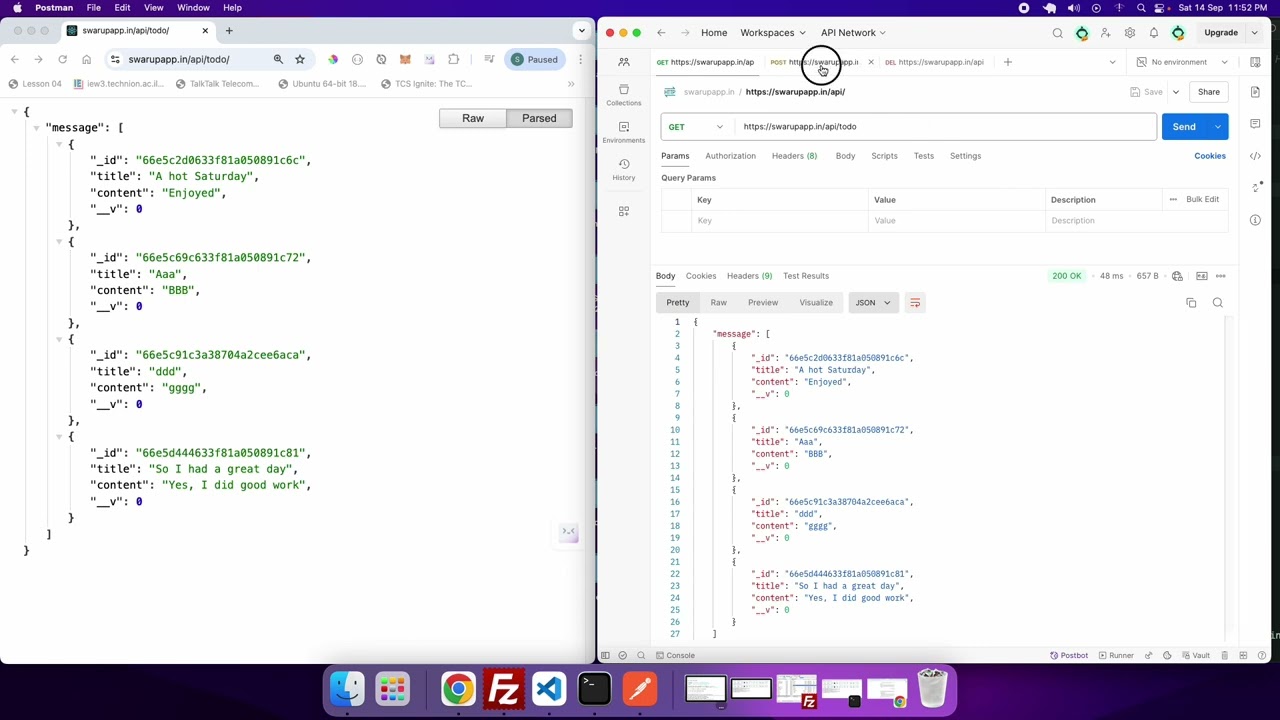Click the Send button
Viewport: 1280px width, 720px height.
pyautogui.click(x=1184, y=127)
